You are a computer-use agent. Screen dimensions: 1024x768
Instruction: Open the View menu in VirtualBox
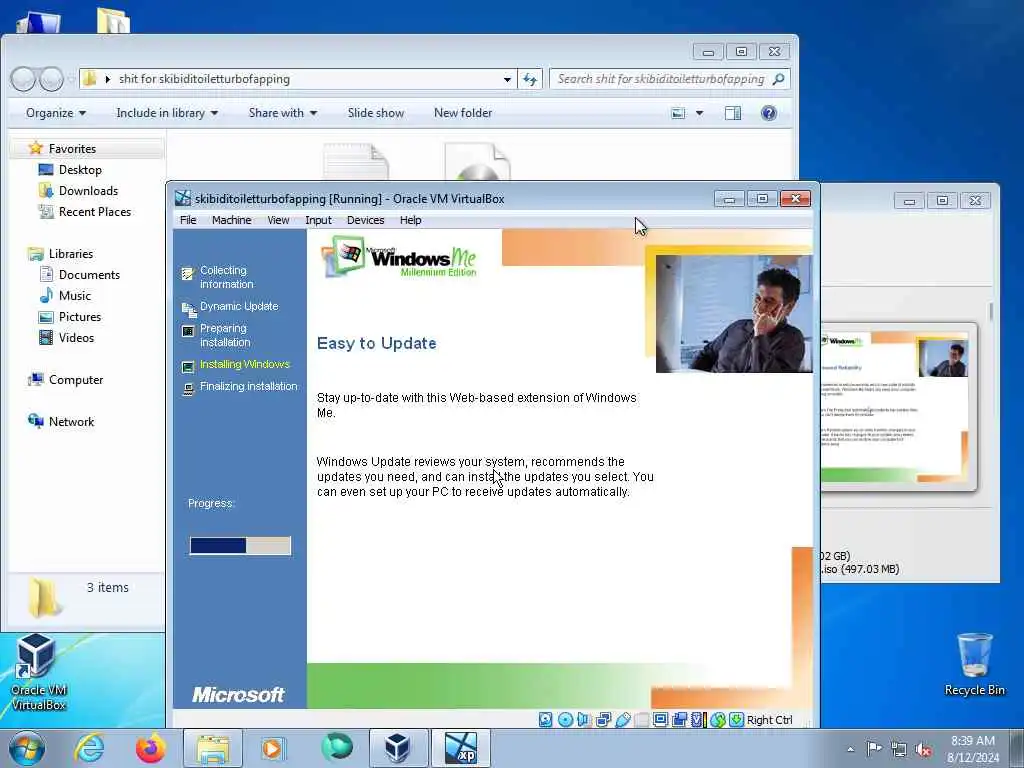coord(278,220)
